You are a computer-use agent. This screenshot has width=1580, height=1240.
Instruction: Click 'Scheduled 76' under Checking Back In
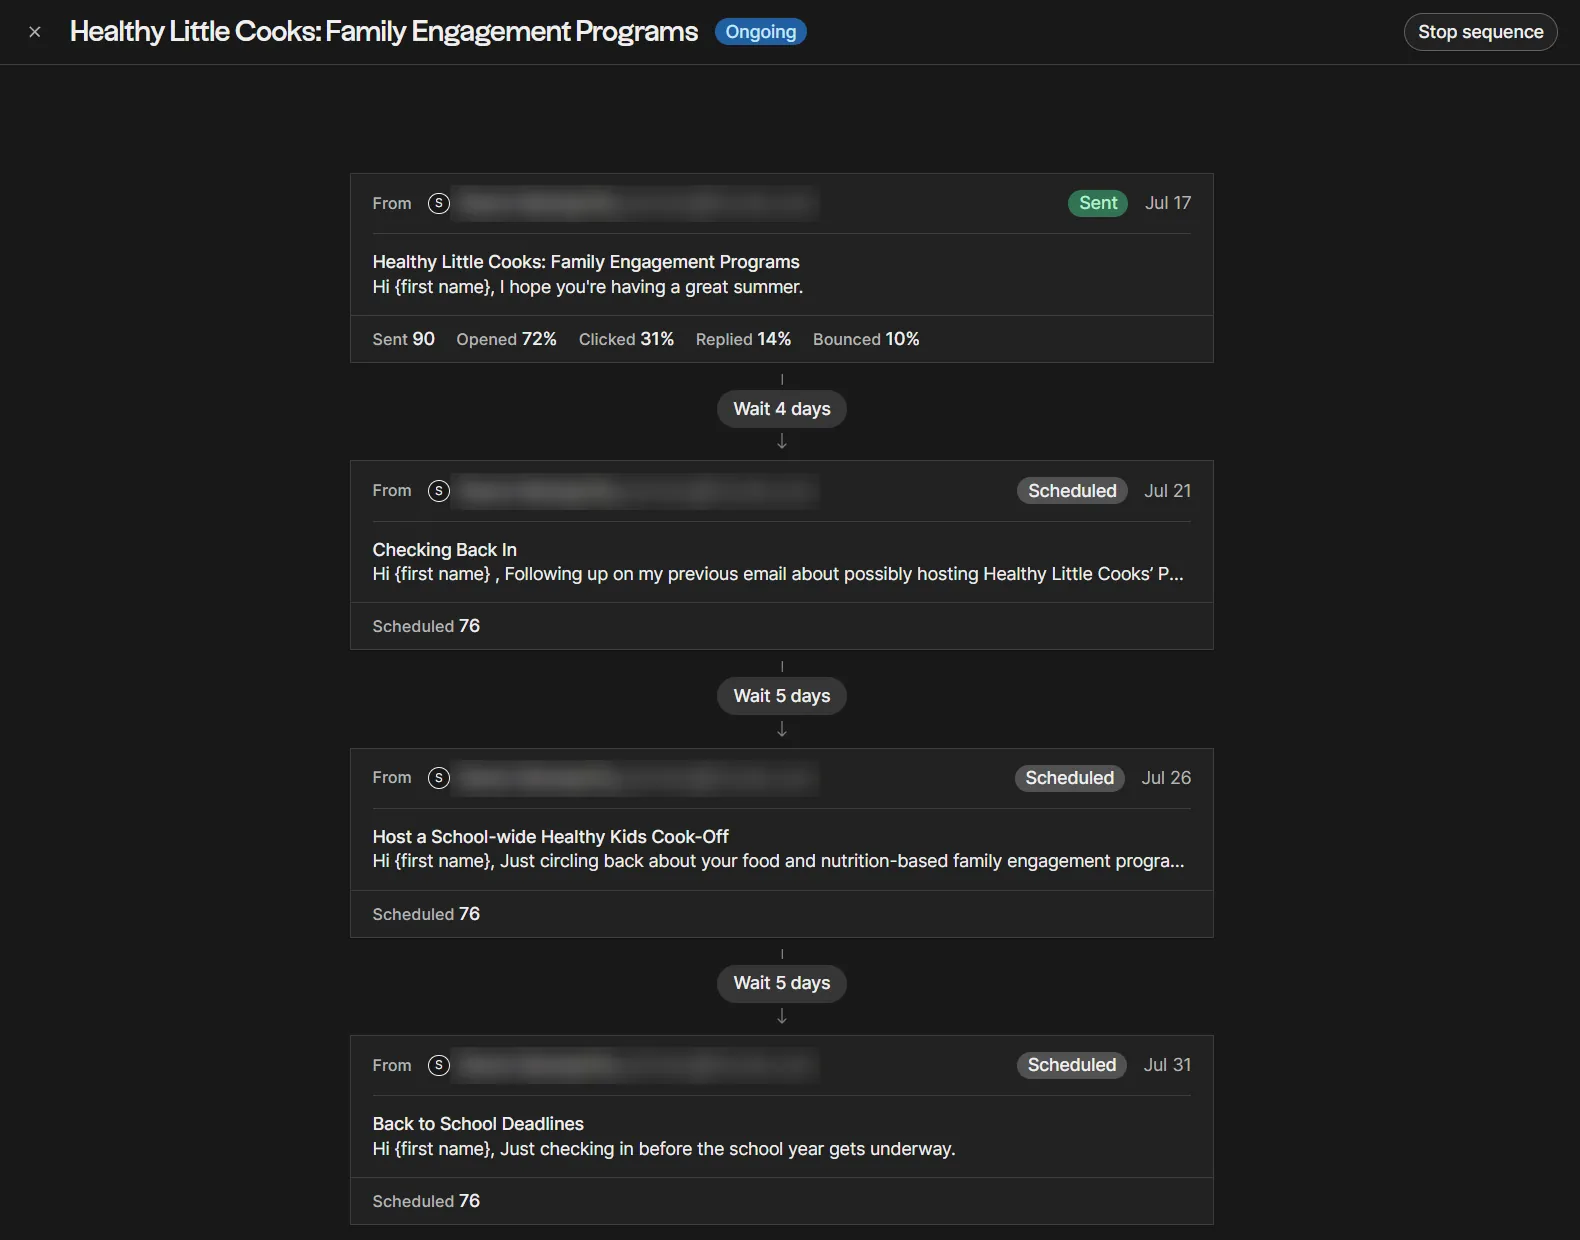click(426, 626)
